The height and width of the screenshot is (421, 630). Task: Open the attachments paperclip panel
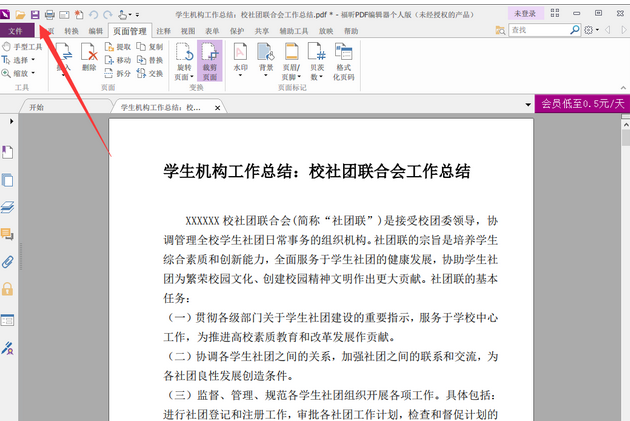[7, 262]
